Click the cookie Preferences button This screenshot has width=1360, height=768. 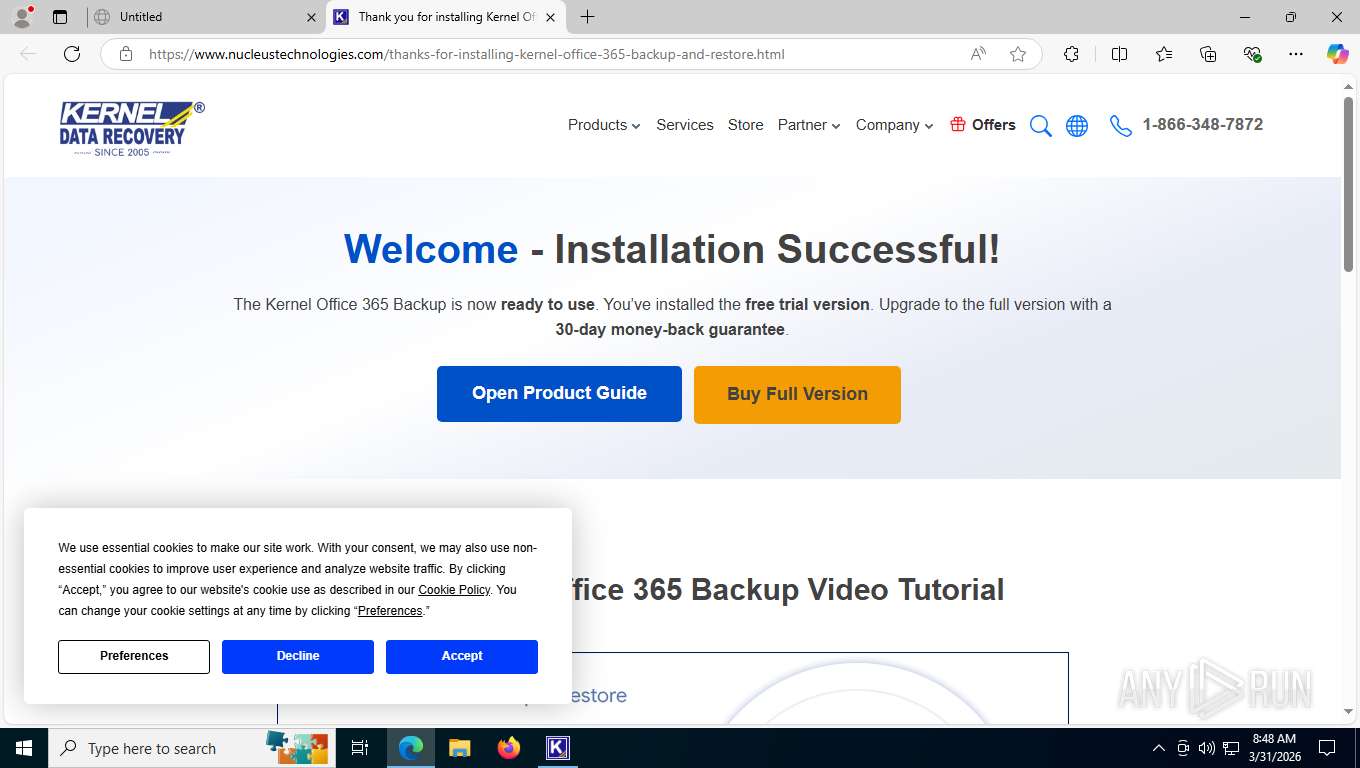(134, 656)
